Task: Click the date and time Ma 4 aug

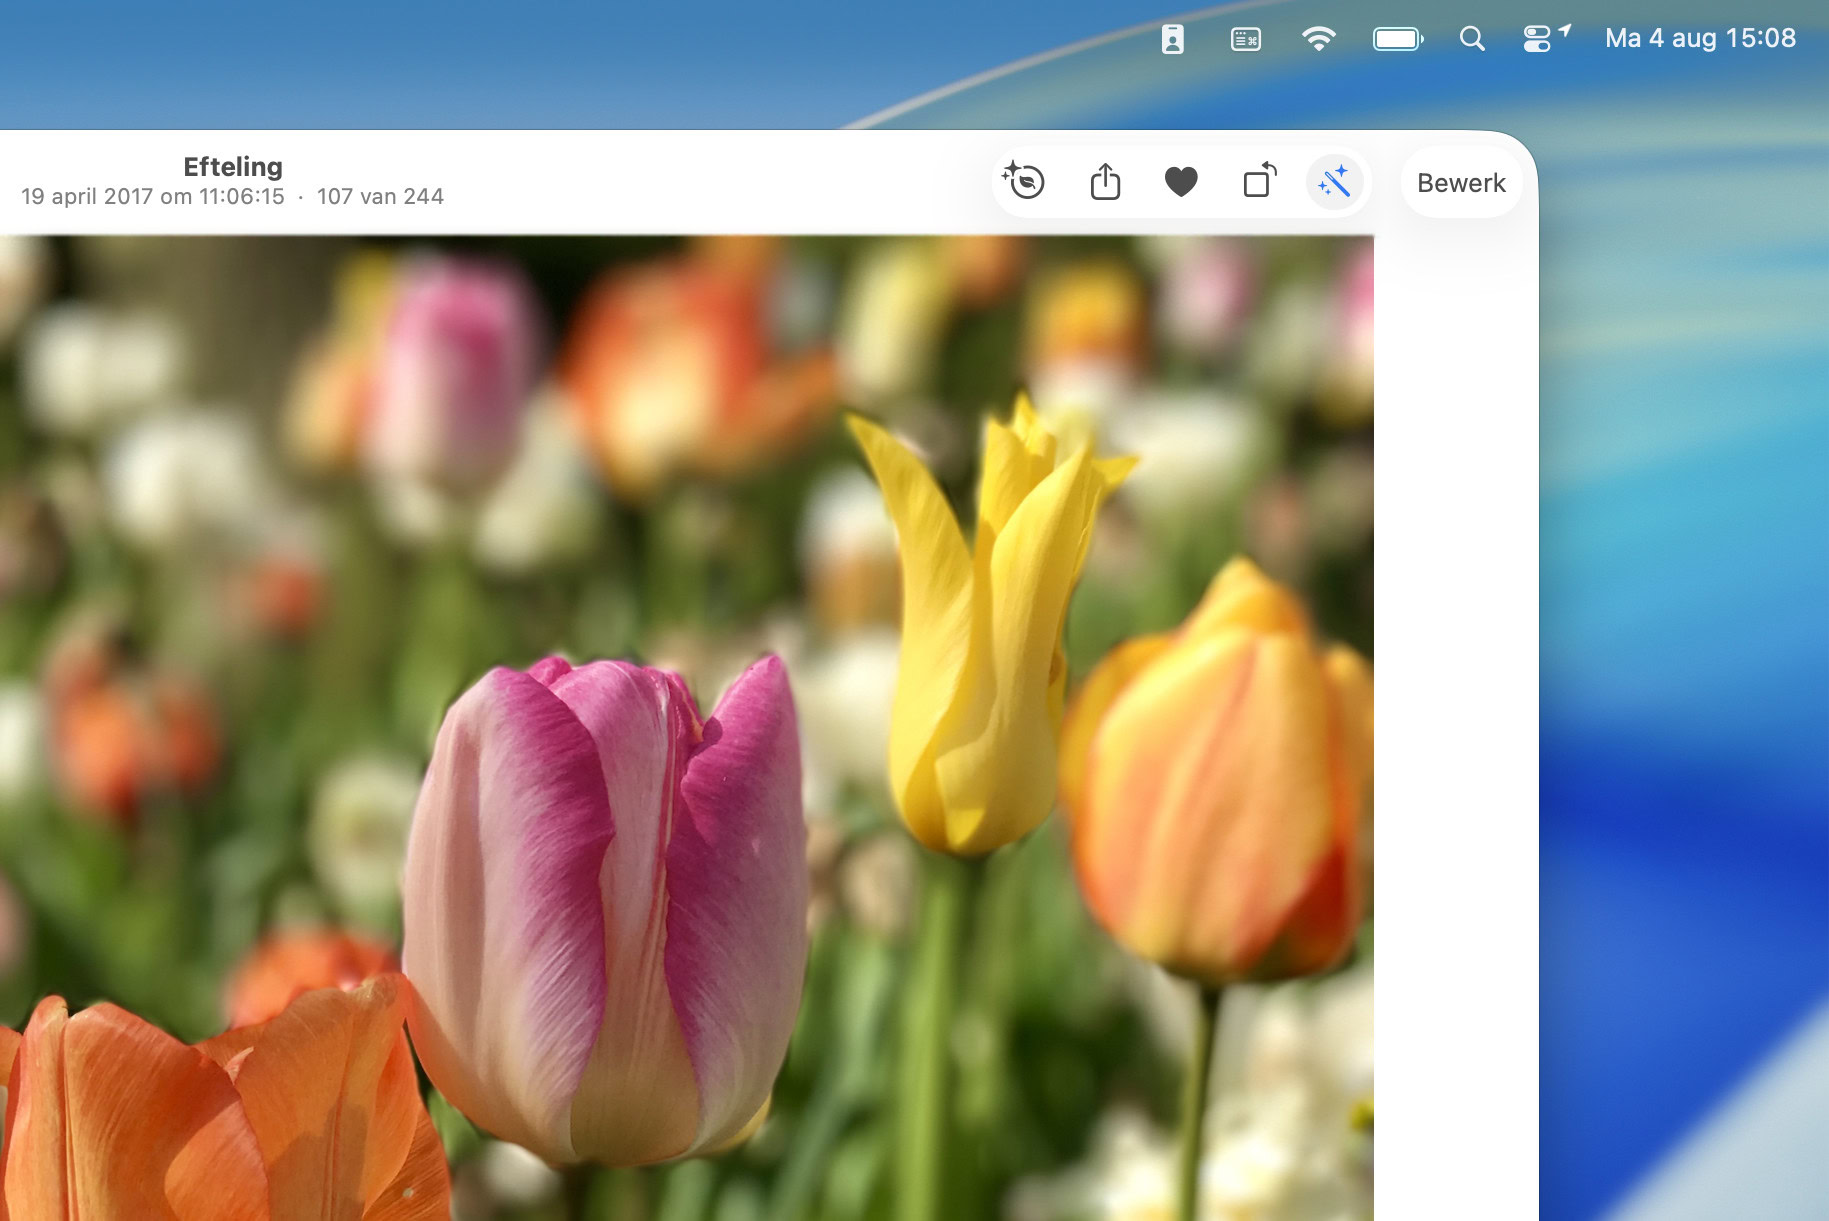Action: [x=1699, y=39]
